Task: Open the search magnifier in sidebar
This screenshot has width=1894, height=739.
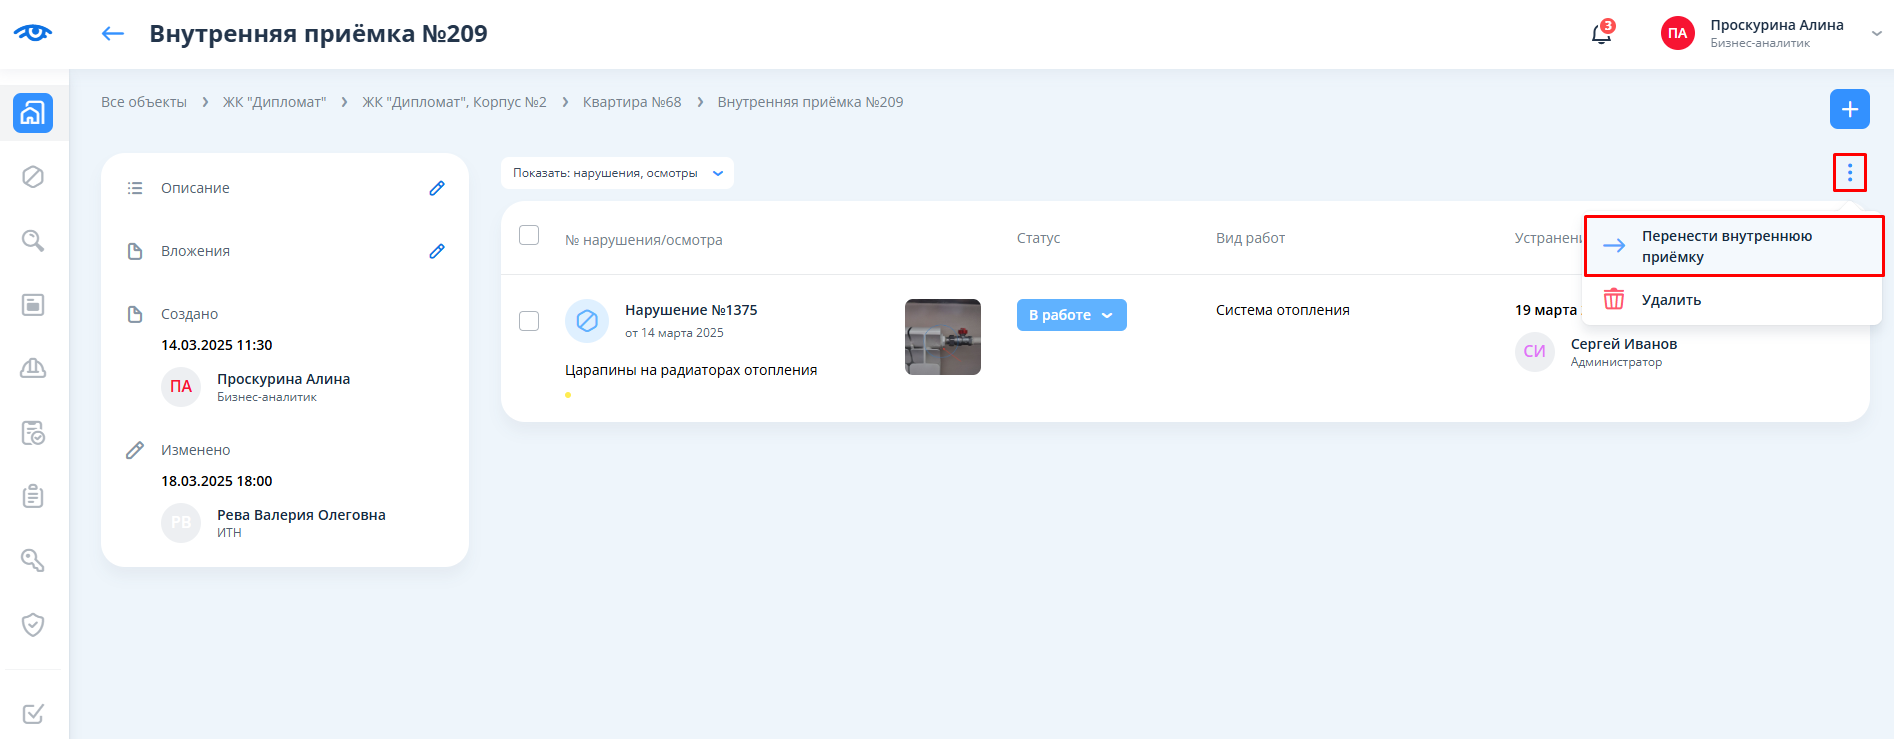Action: click(33, 241)
